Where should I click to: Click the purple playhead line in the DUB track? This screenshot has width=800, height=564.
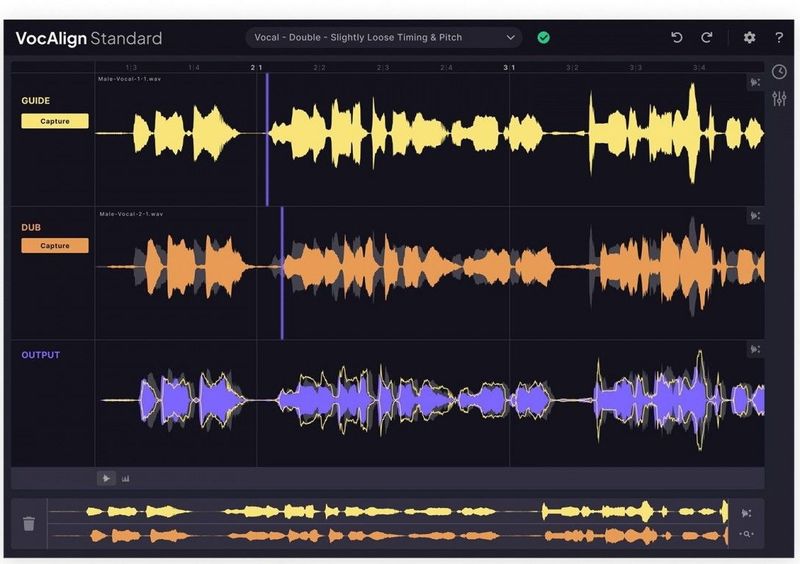(282, 273)
